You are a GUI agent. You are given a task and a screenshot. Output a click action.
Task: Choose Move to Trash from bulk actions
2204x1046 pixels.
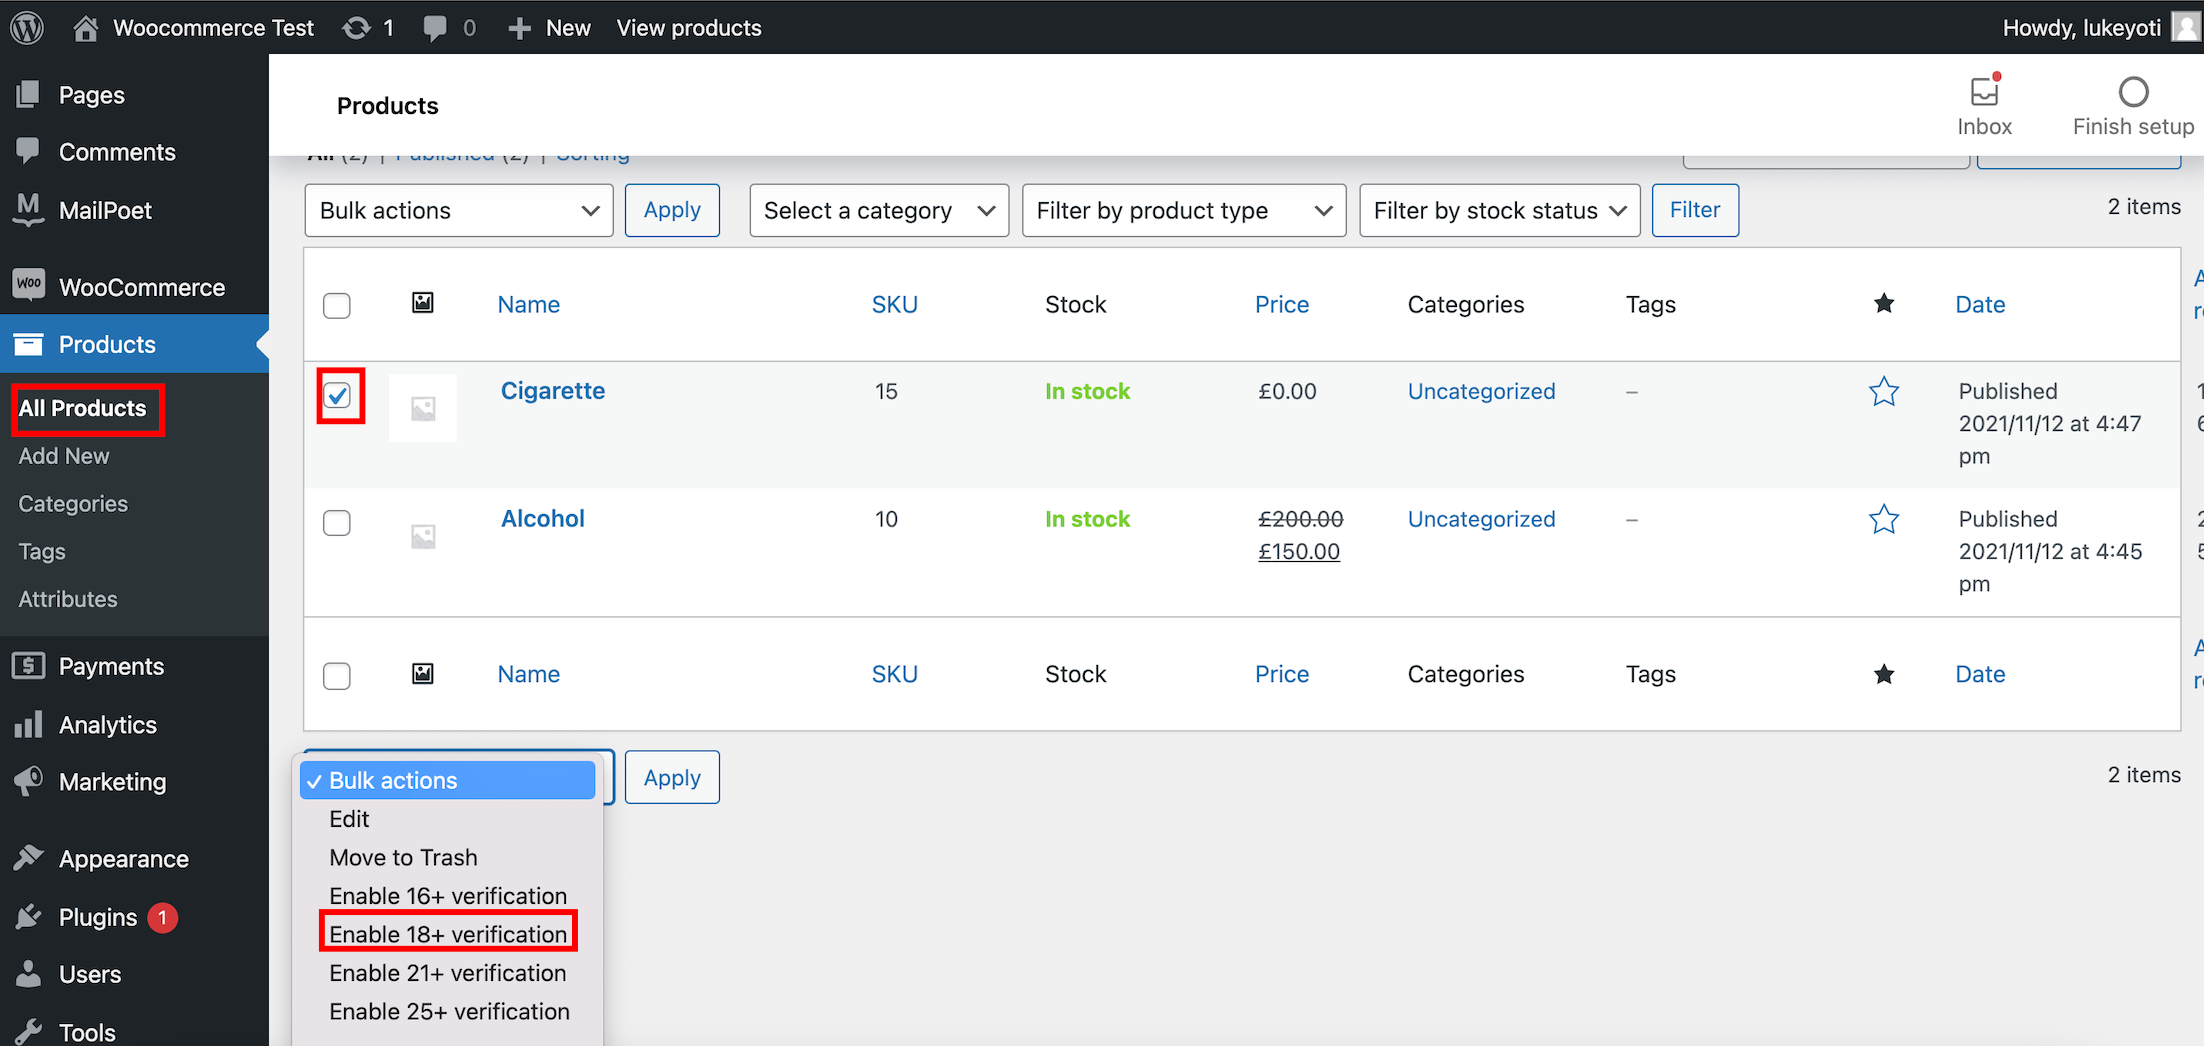[x=403, y=857]
